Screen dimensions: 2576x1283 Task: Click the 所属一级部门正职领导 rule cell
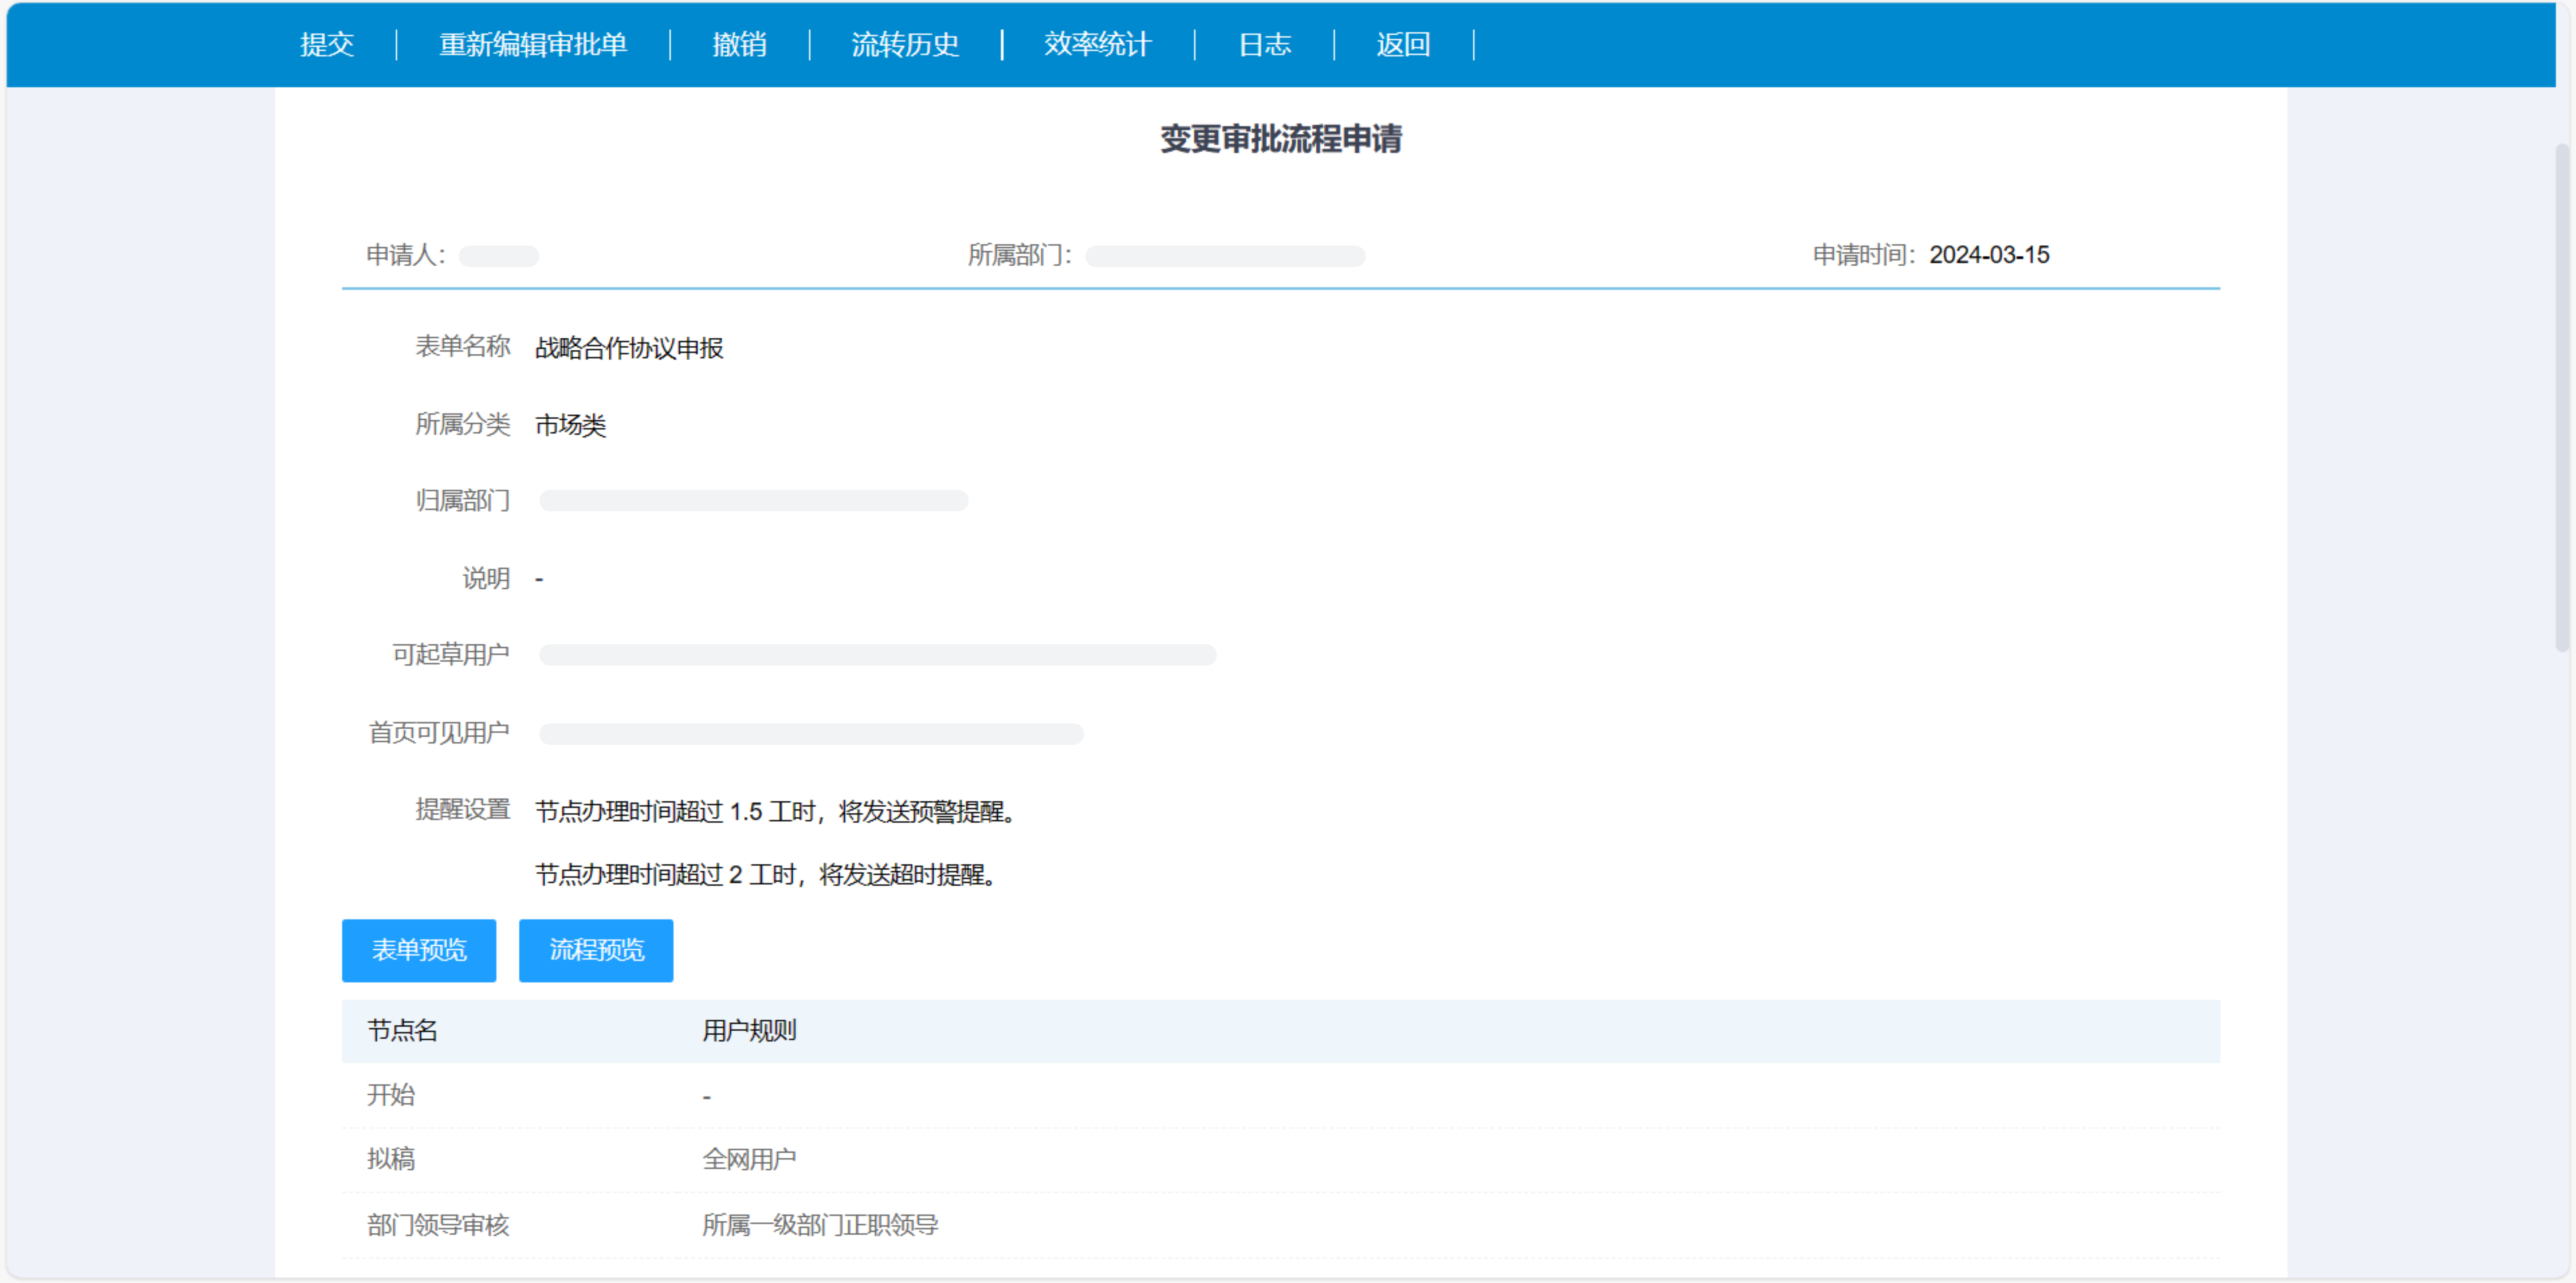820,1225
